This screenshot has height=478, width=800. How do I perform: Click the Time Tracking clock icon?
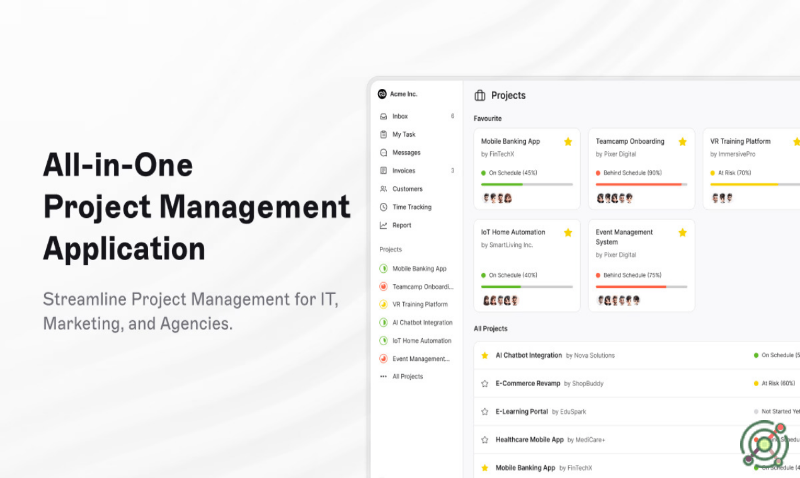[x=383, y=207]
